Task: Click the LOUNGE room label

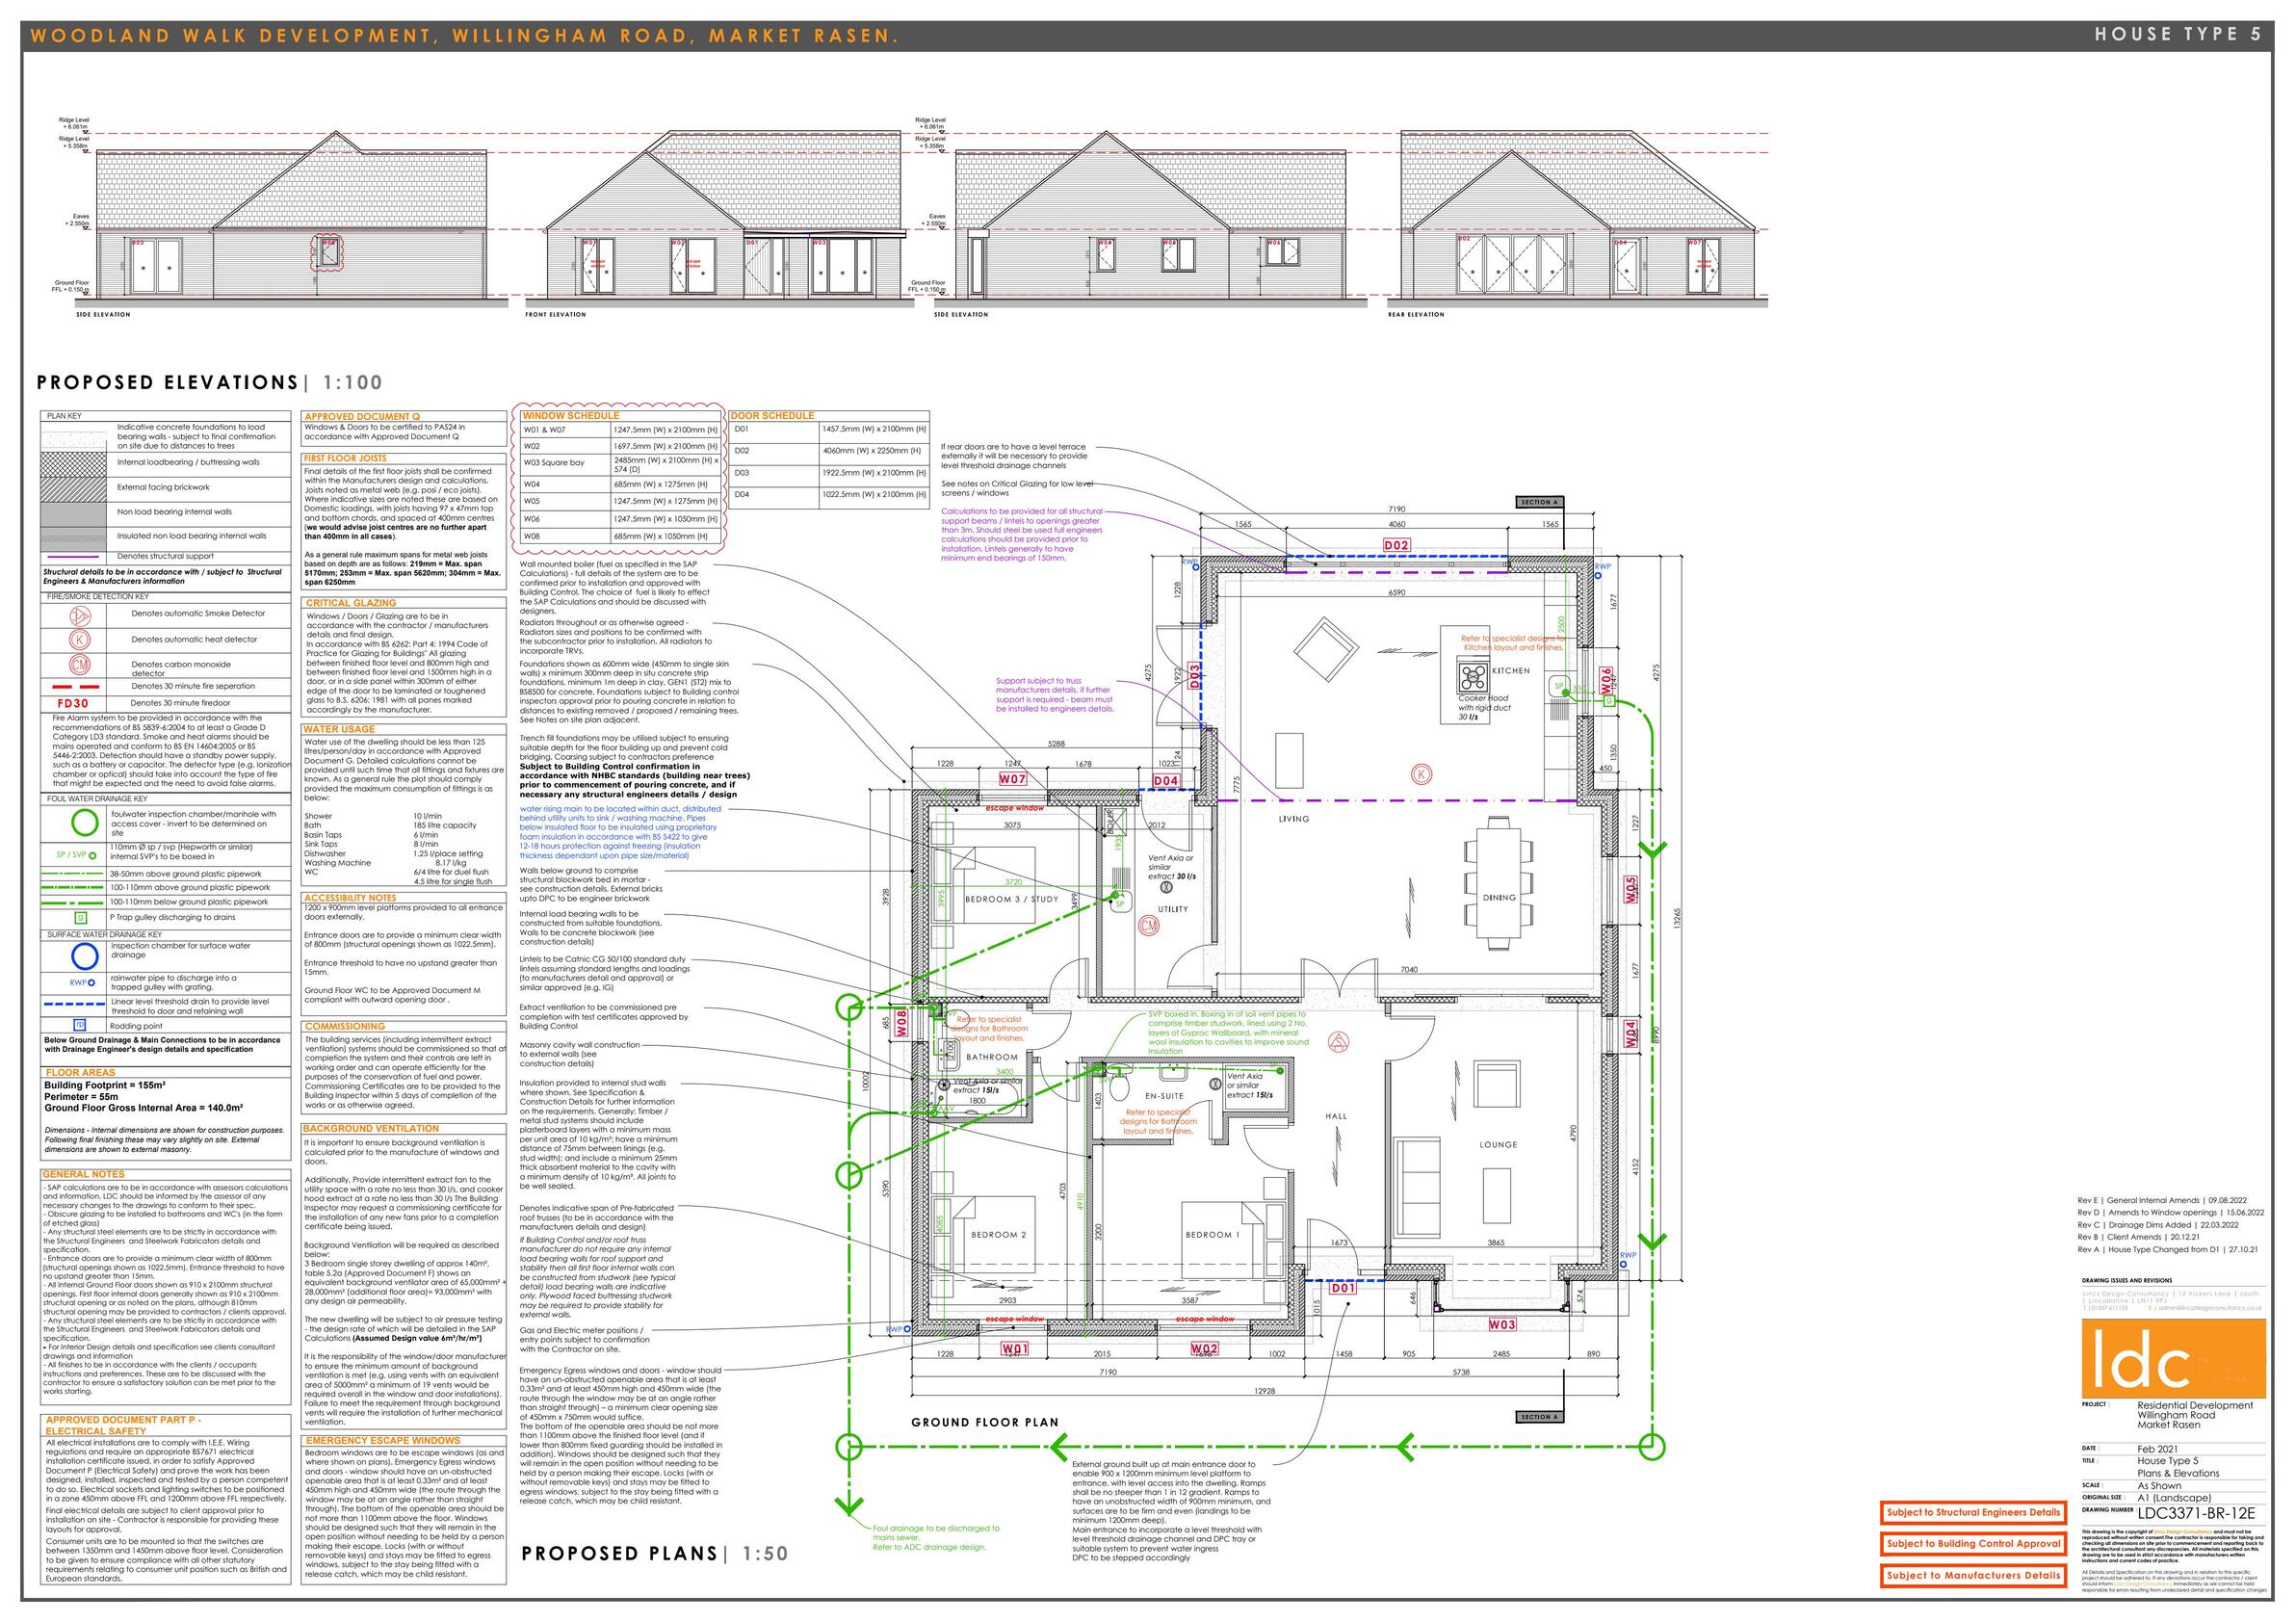Action: click(x=1498, y=1144)
